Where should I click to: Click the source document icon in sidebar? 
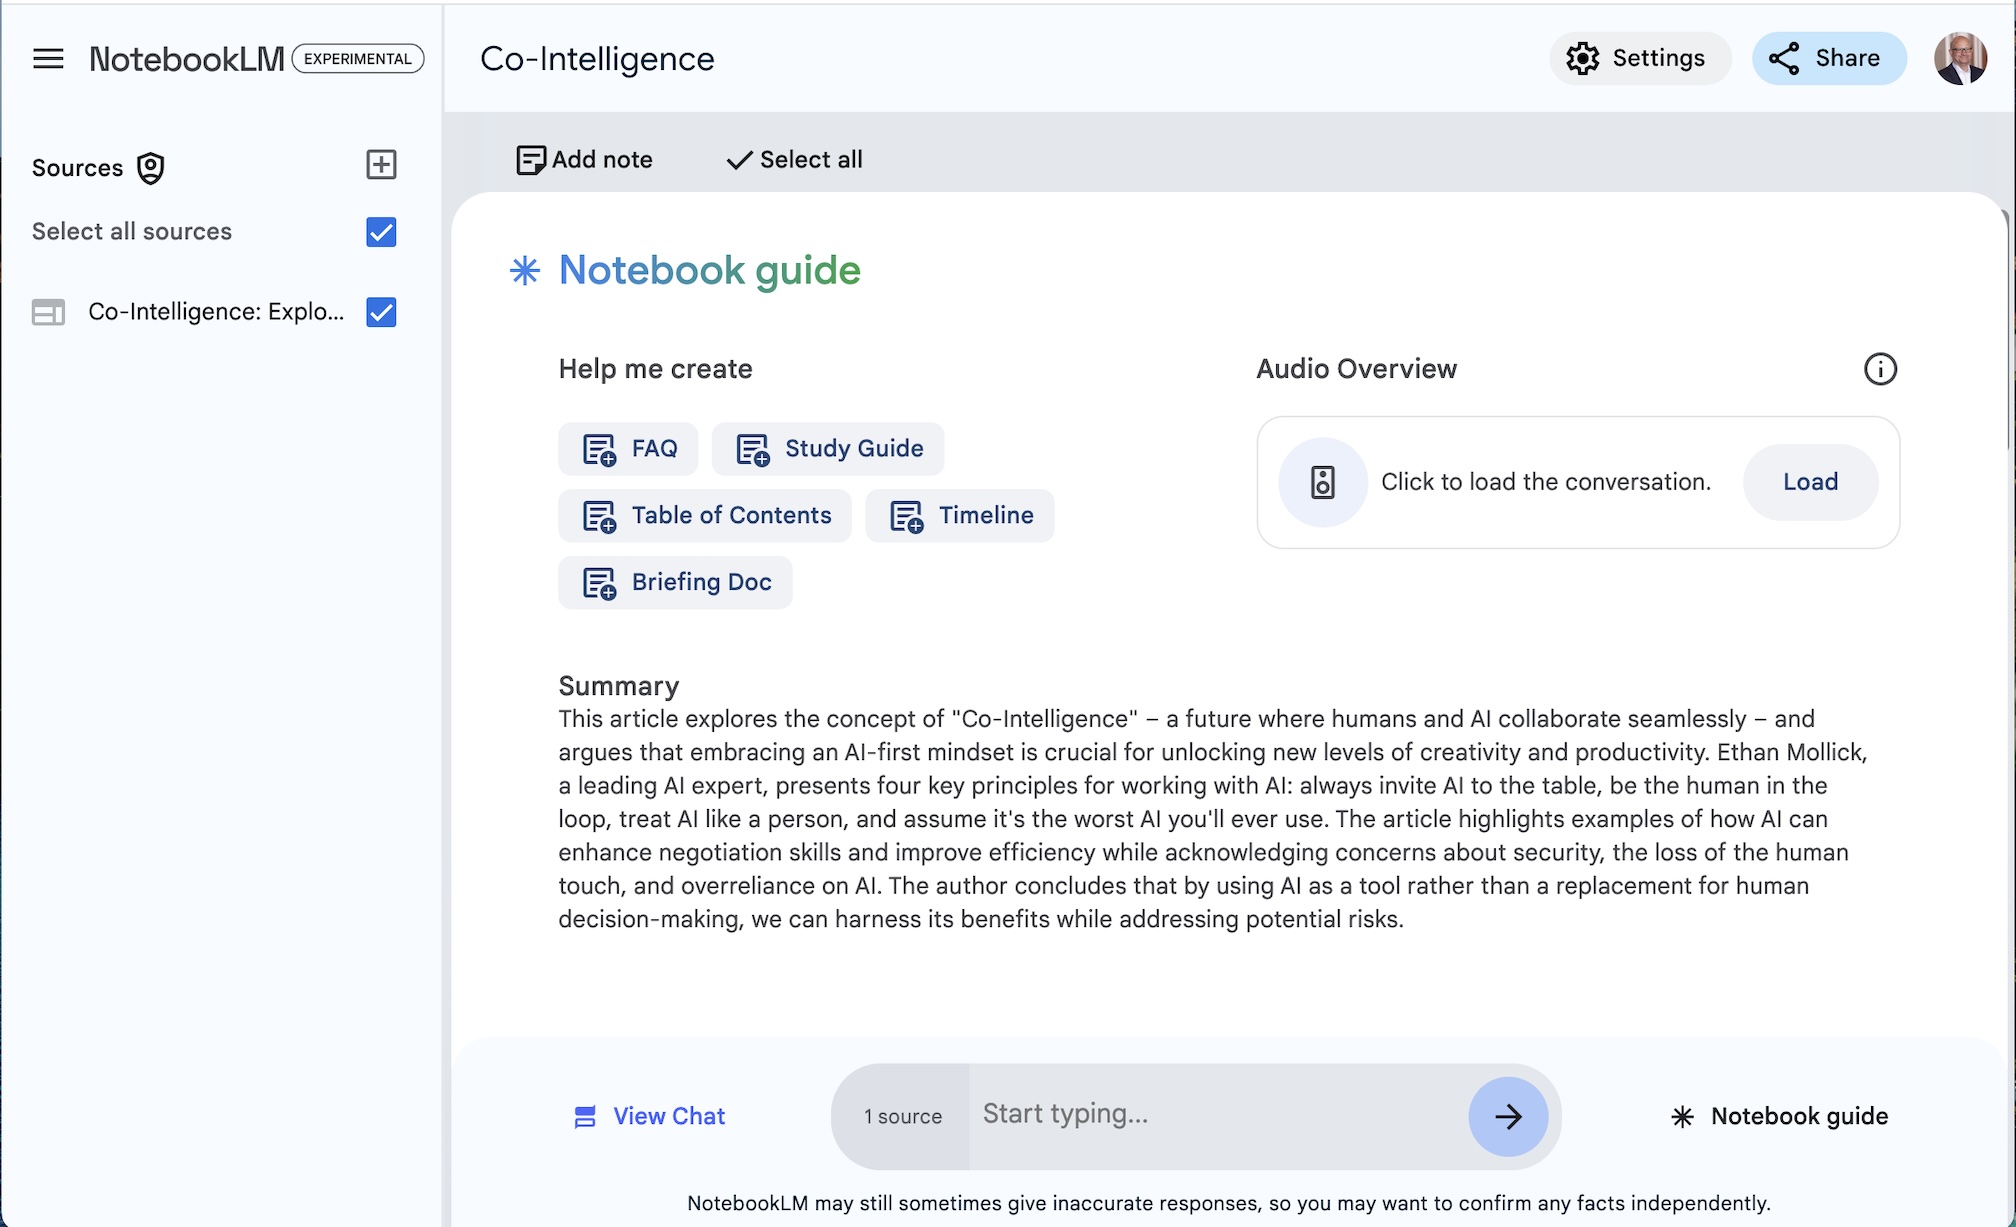(48, 313)
